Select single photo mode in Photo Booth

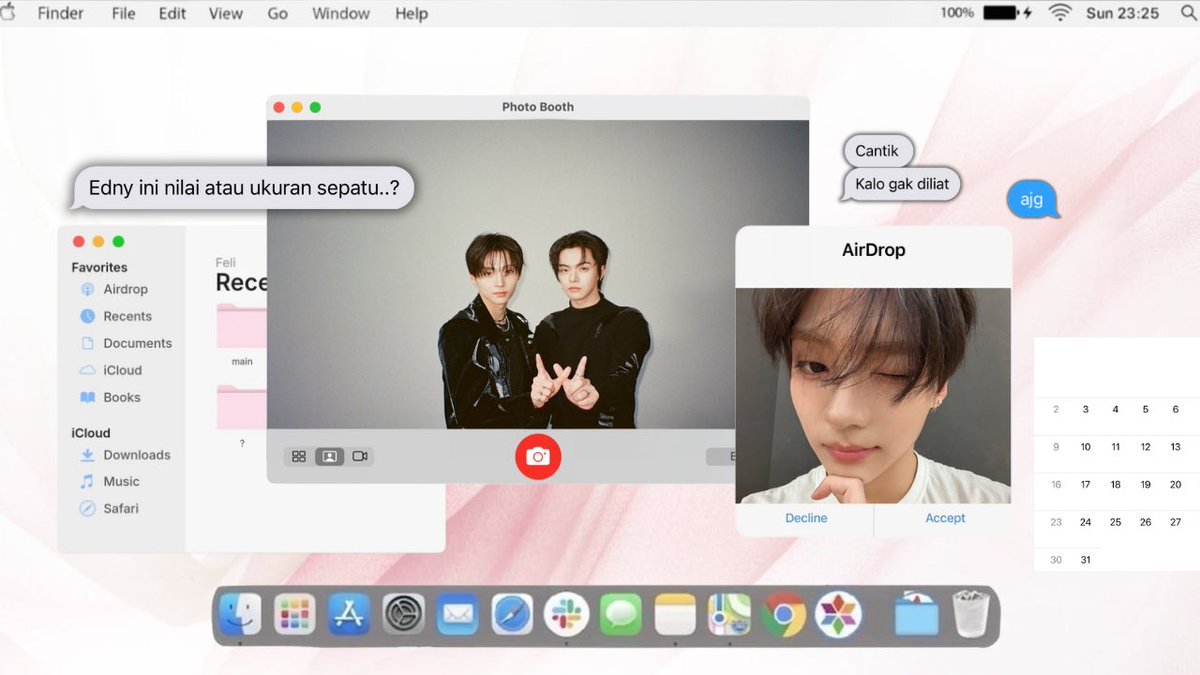tap(329, 456)
